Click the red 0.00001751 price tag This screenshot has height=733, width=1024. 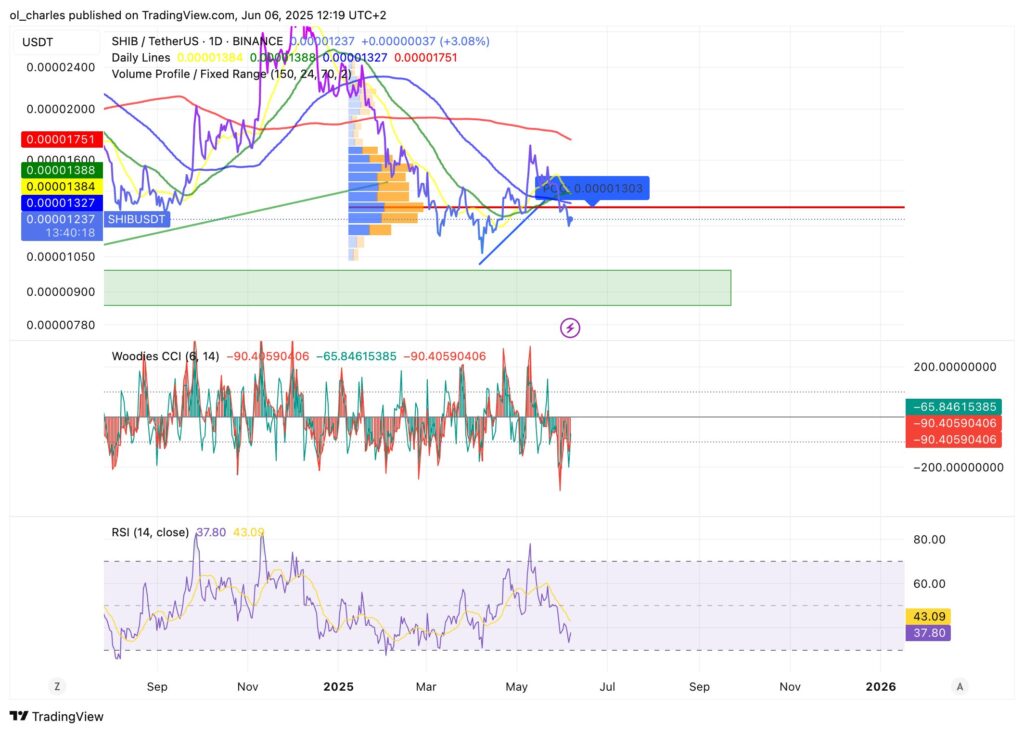(x=62, y=140)
